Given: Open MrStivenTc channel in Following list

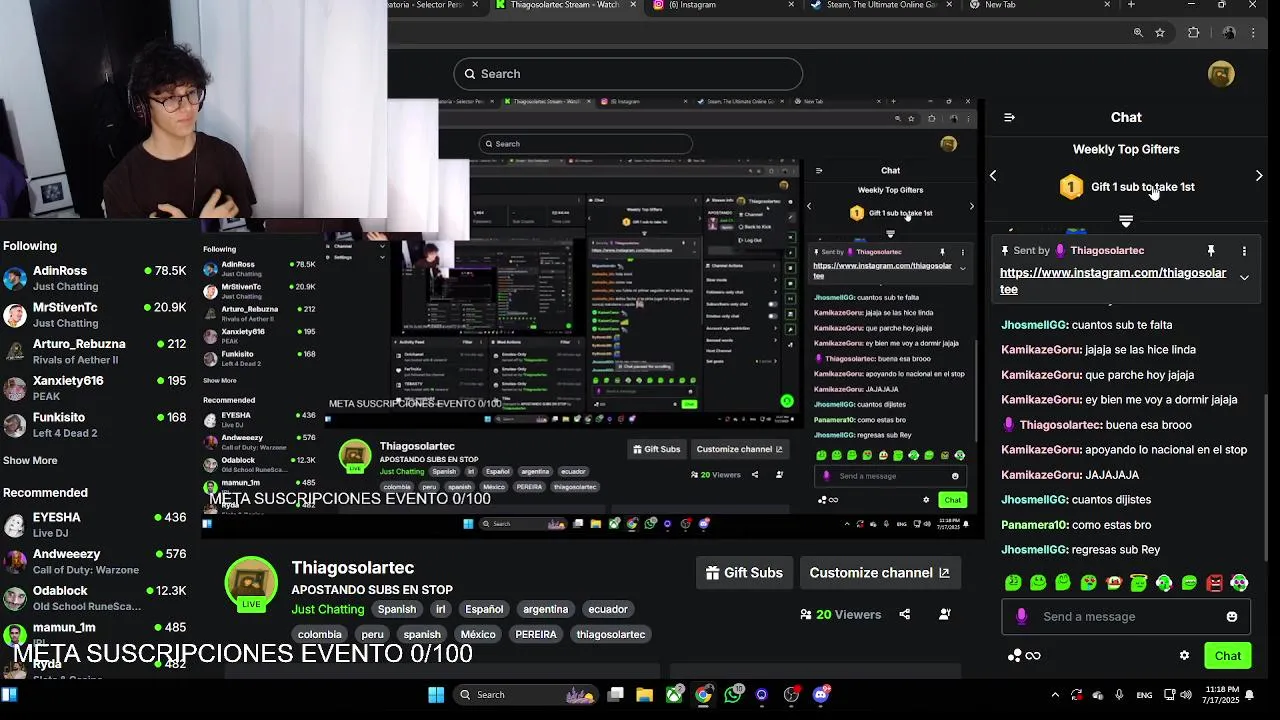Looking at the screenshot, I should point(95,315).
